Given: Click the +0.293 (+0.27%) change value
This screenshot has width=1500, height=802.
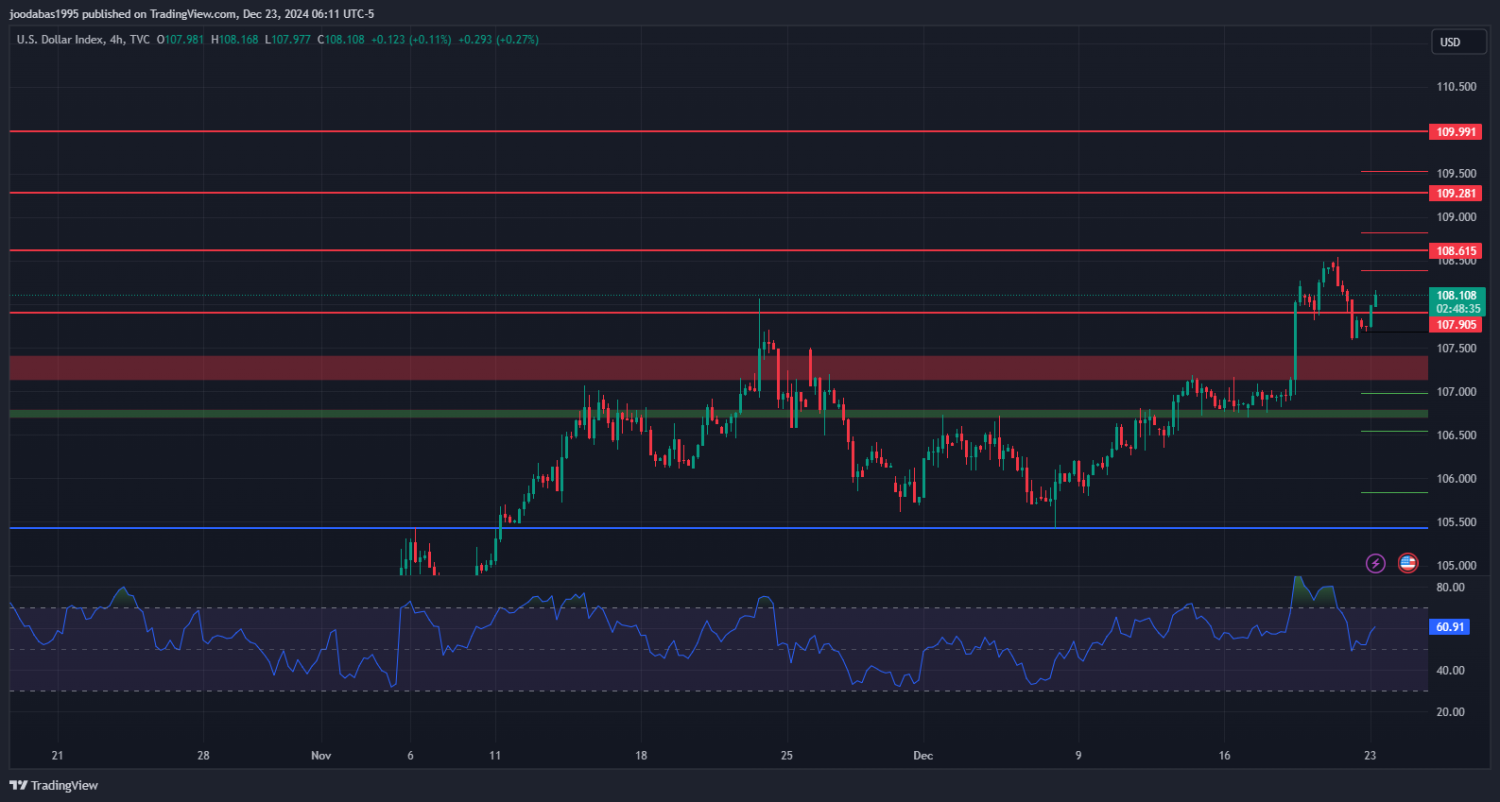Looking at the screenshot, I should click(498, 40).
